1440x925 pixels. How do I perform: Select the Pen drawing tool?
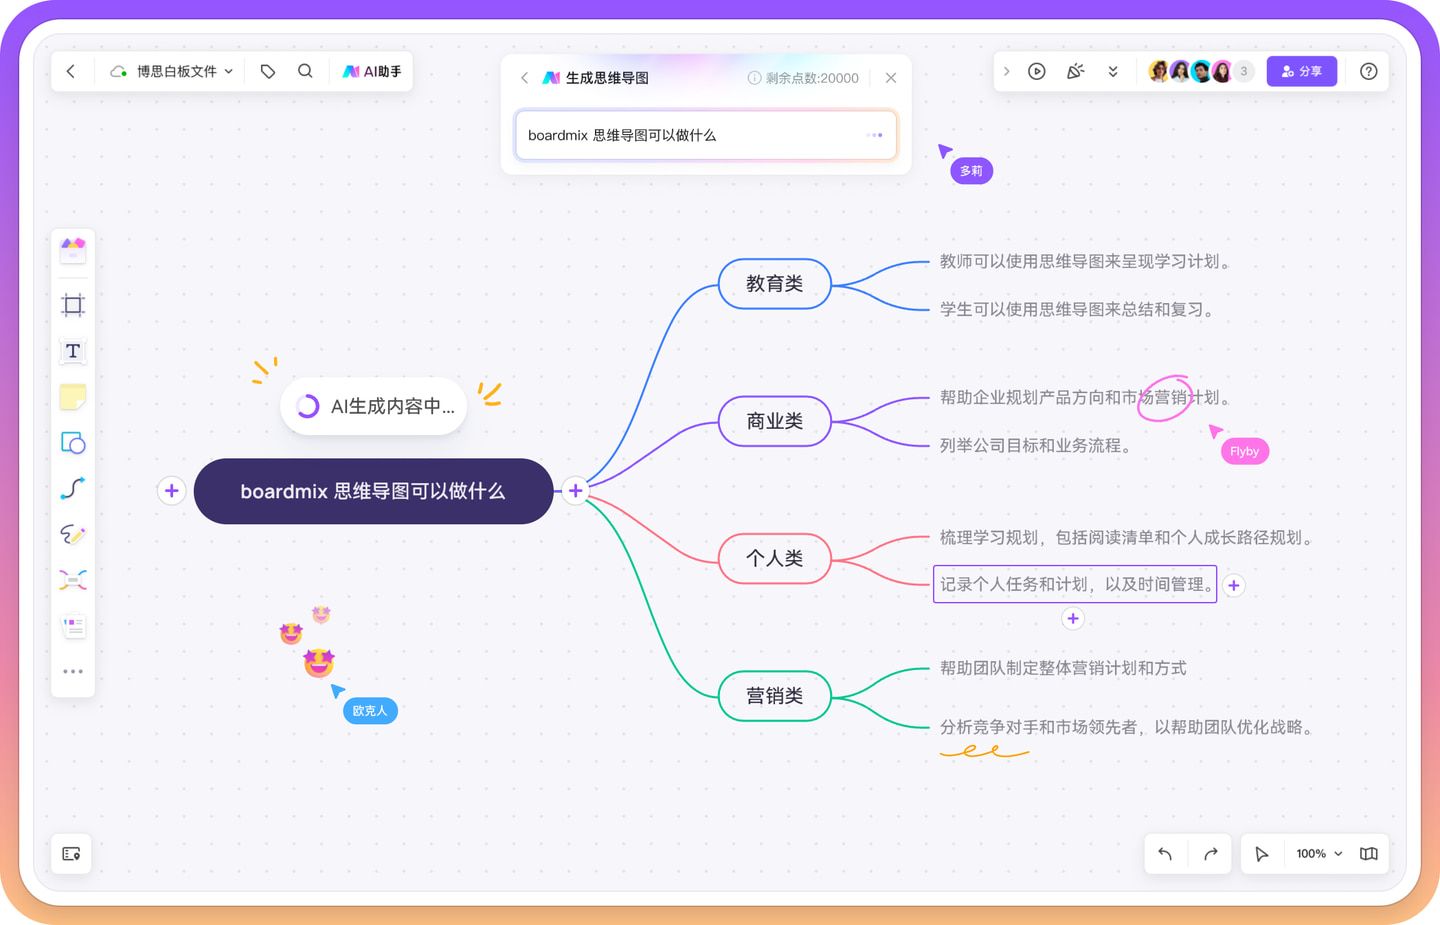73,534
